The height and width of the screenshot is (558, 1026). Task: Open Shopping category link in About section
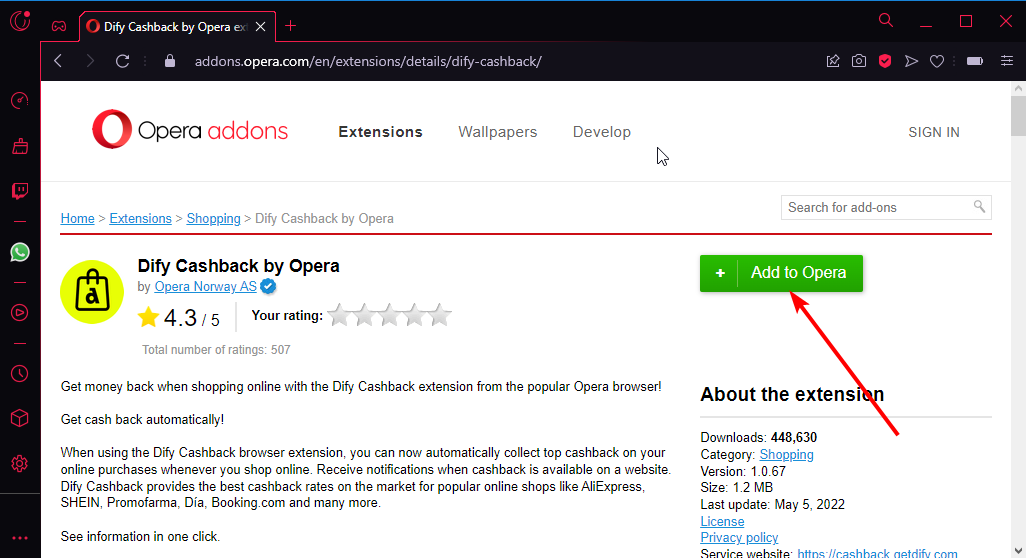[787, 455]
